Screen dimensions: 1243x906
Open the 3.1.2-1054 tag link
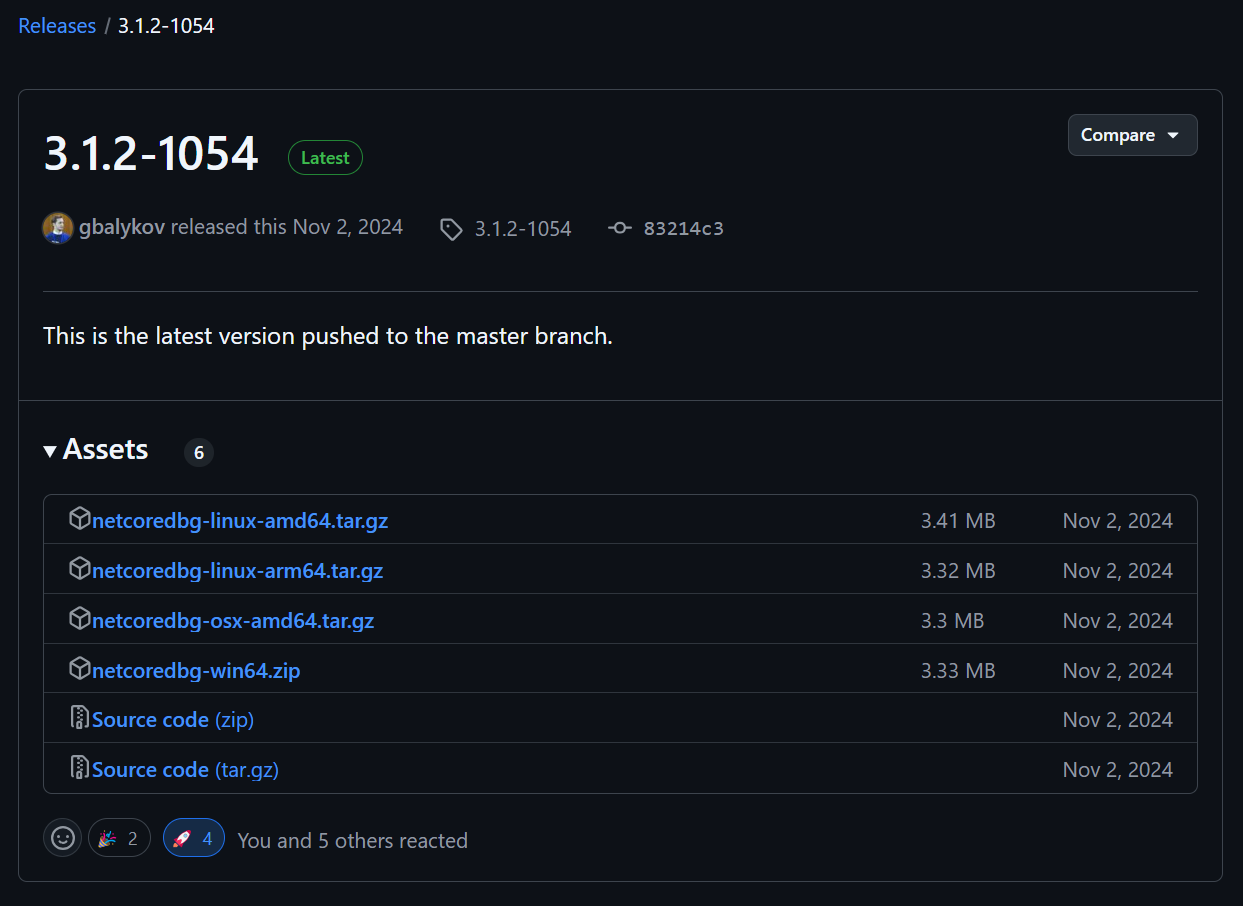(522, 229)
